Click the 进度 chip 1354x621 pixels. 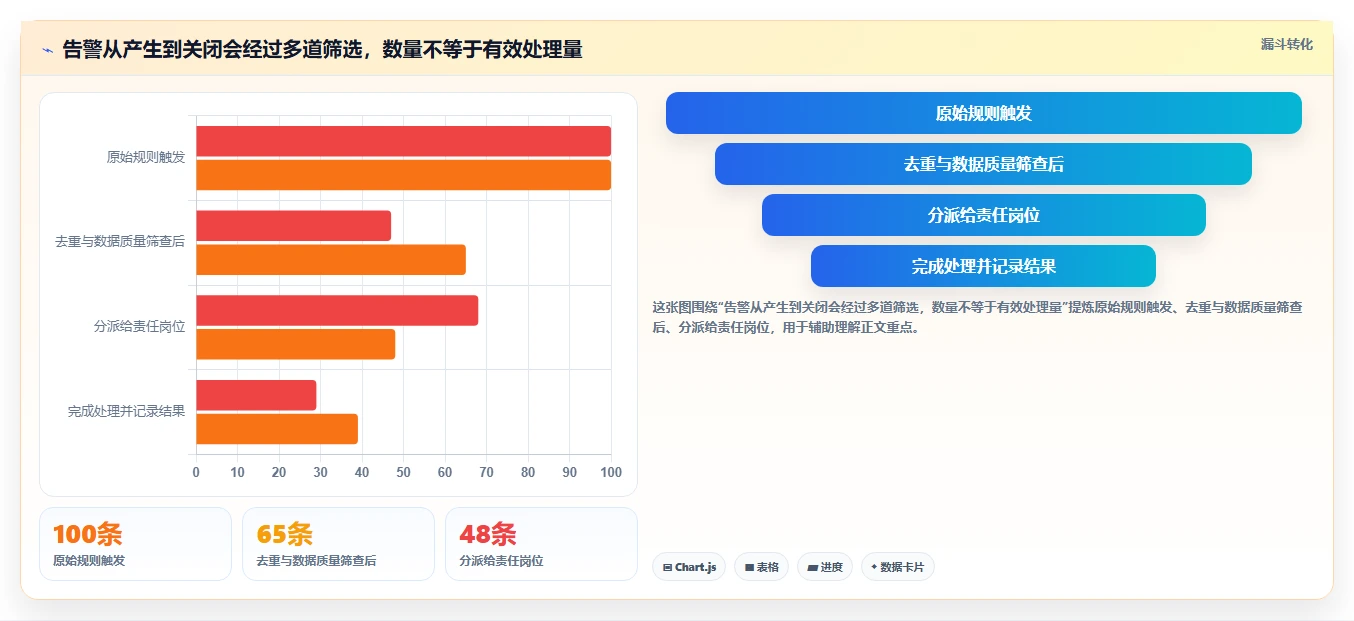(825, 567)
